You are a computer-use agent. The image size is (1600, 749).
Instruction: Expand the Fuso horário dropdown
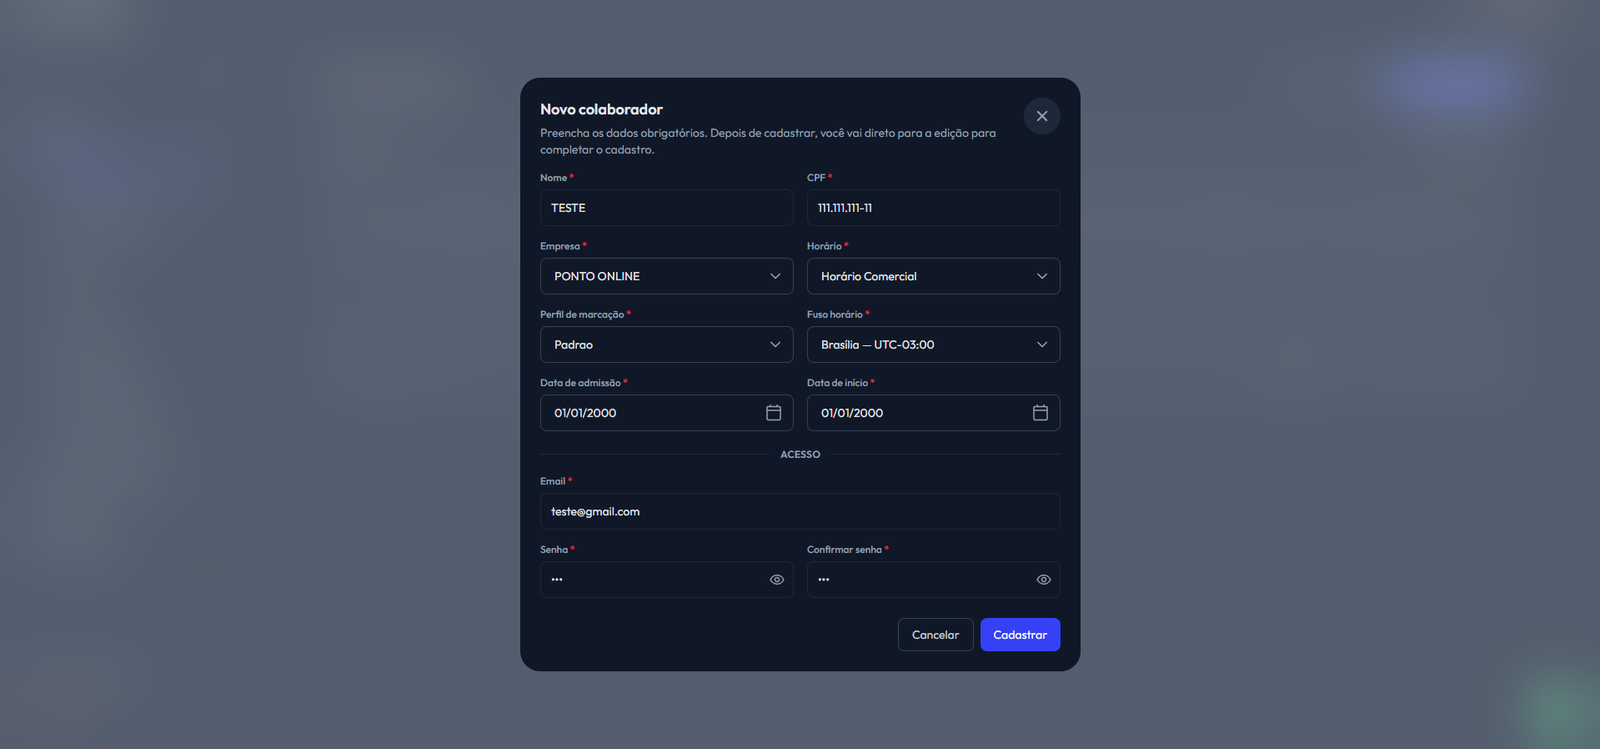(x=933, y=345)
